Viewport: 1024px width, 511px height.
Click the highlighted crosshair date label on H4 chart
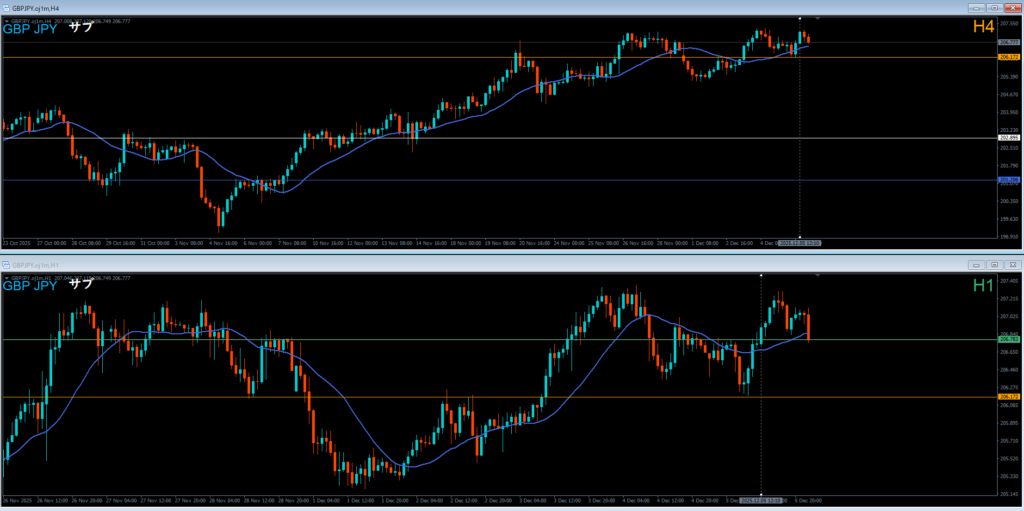point(799,243)
